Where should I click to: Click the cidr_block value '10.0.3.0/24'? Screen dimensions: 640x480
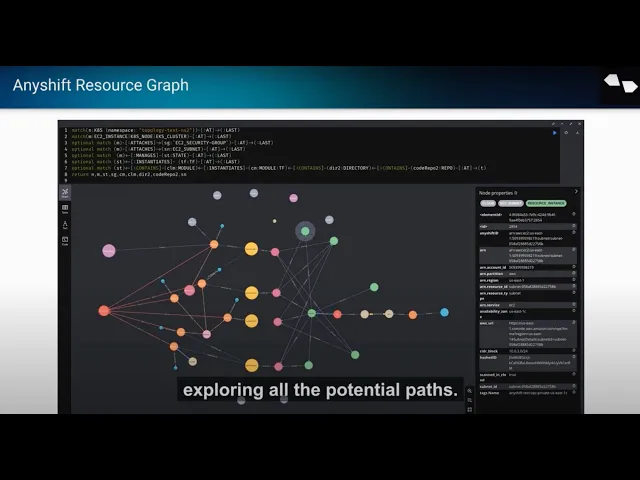coord(518,351)
